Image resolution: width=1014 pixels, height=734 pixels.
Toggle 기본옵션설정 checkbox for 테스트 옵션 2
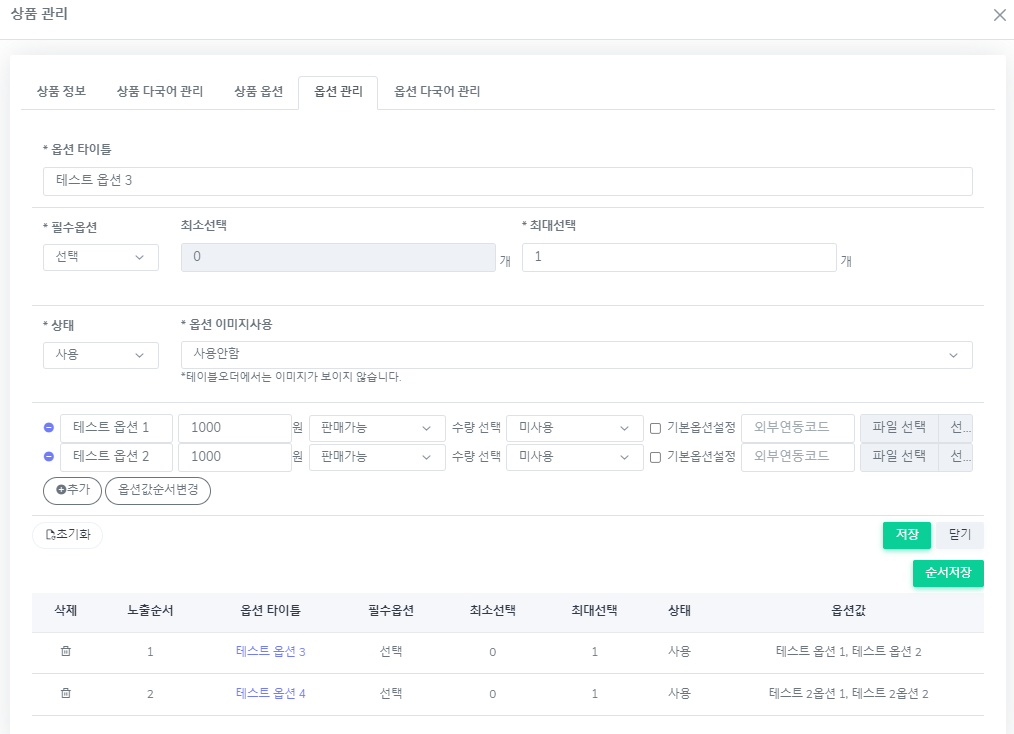pyautogui.click(x=655, y=457)
